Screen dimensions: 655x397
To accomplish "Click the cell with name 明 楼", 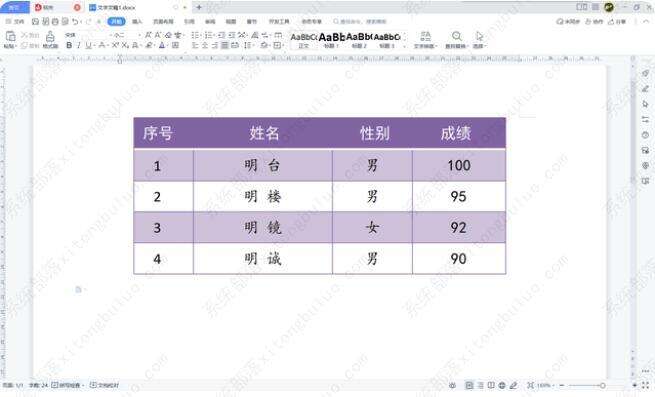I will [x=263, y=196].
